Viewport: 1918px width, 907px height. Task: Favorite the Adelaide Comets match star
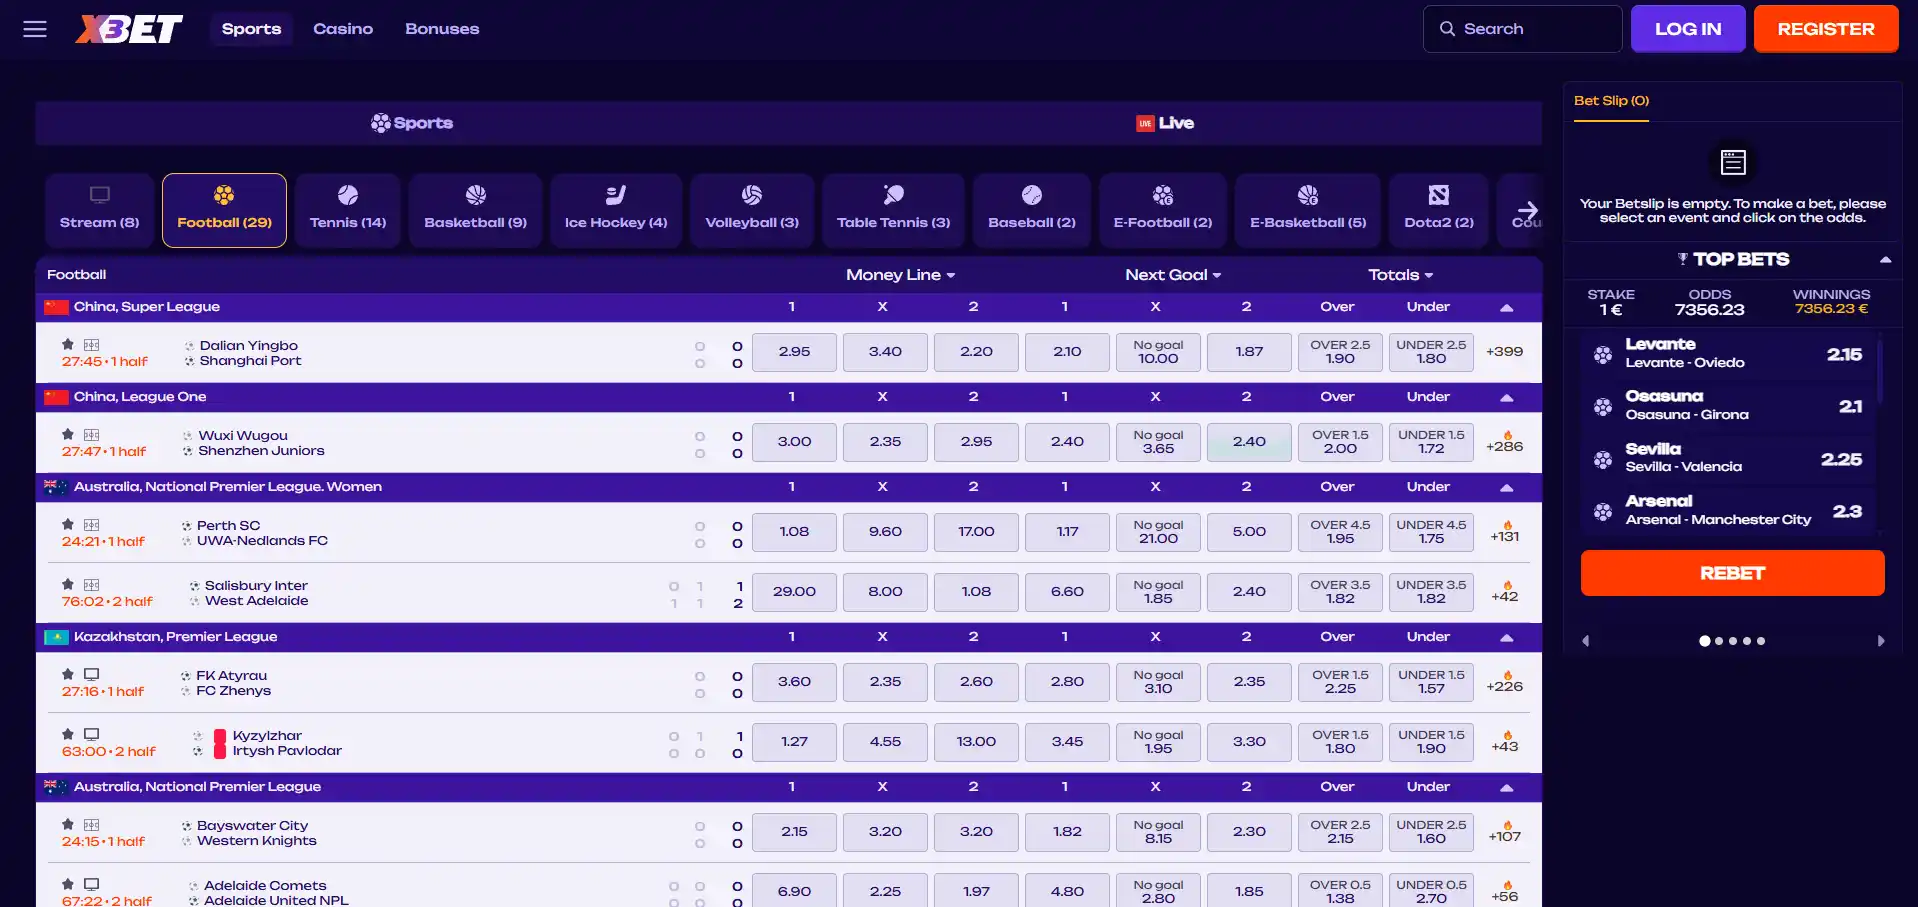68,885
